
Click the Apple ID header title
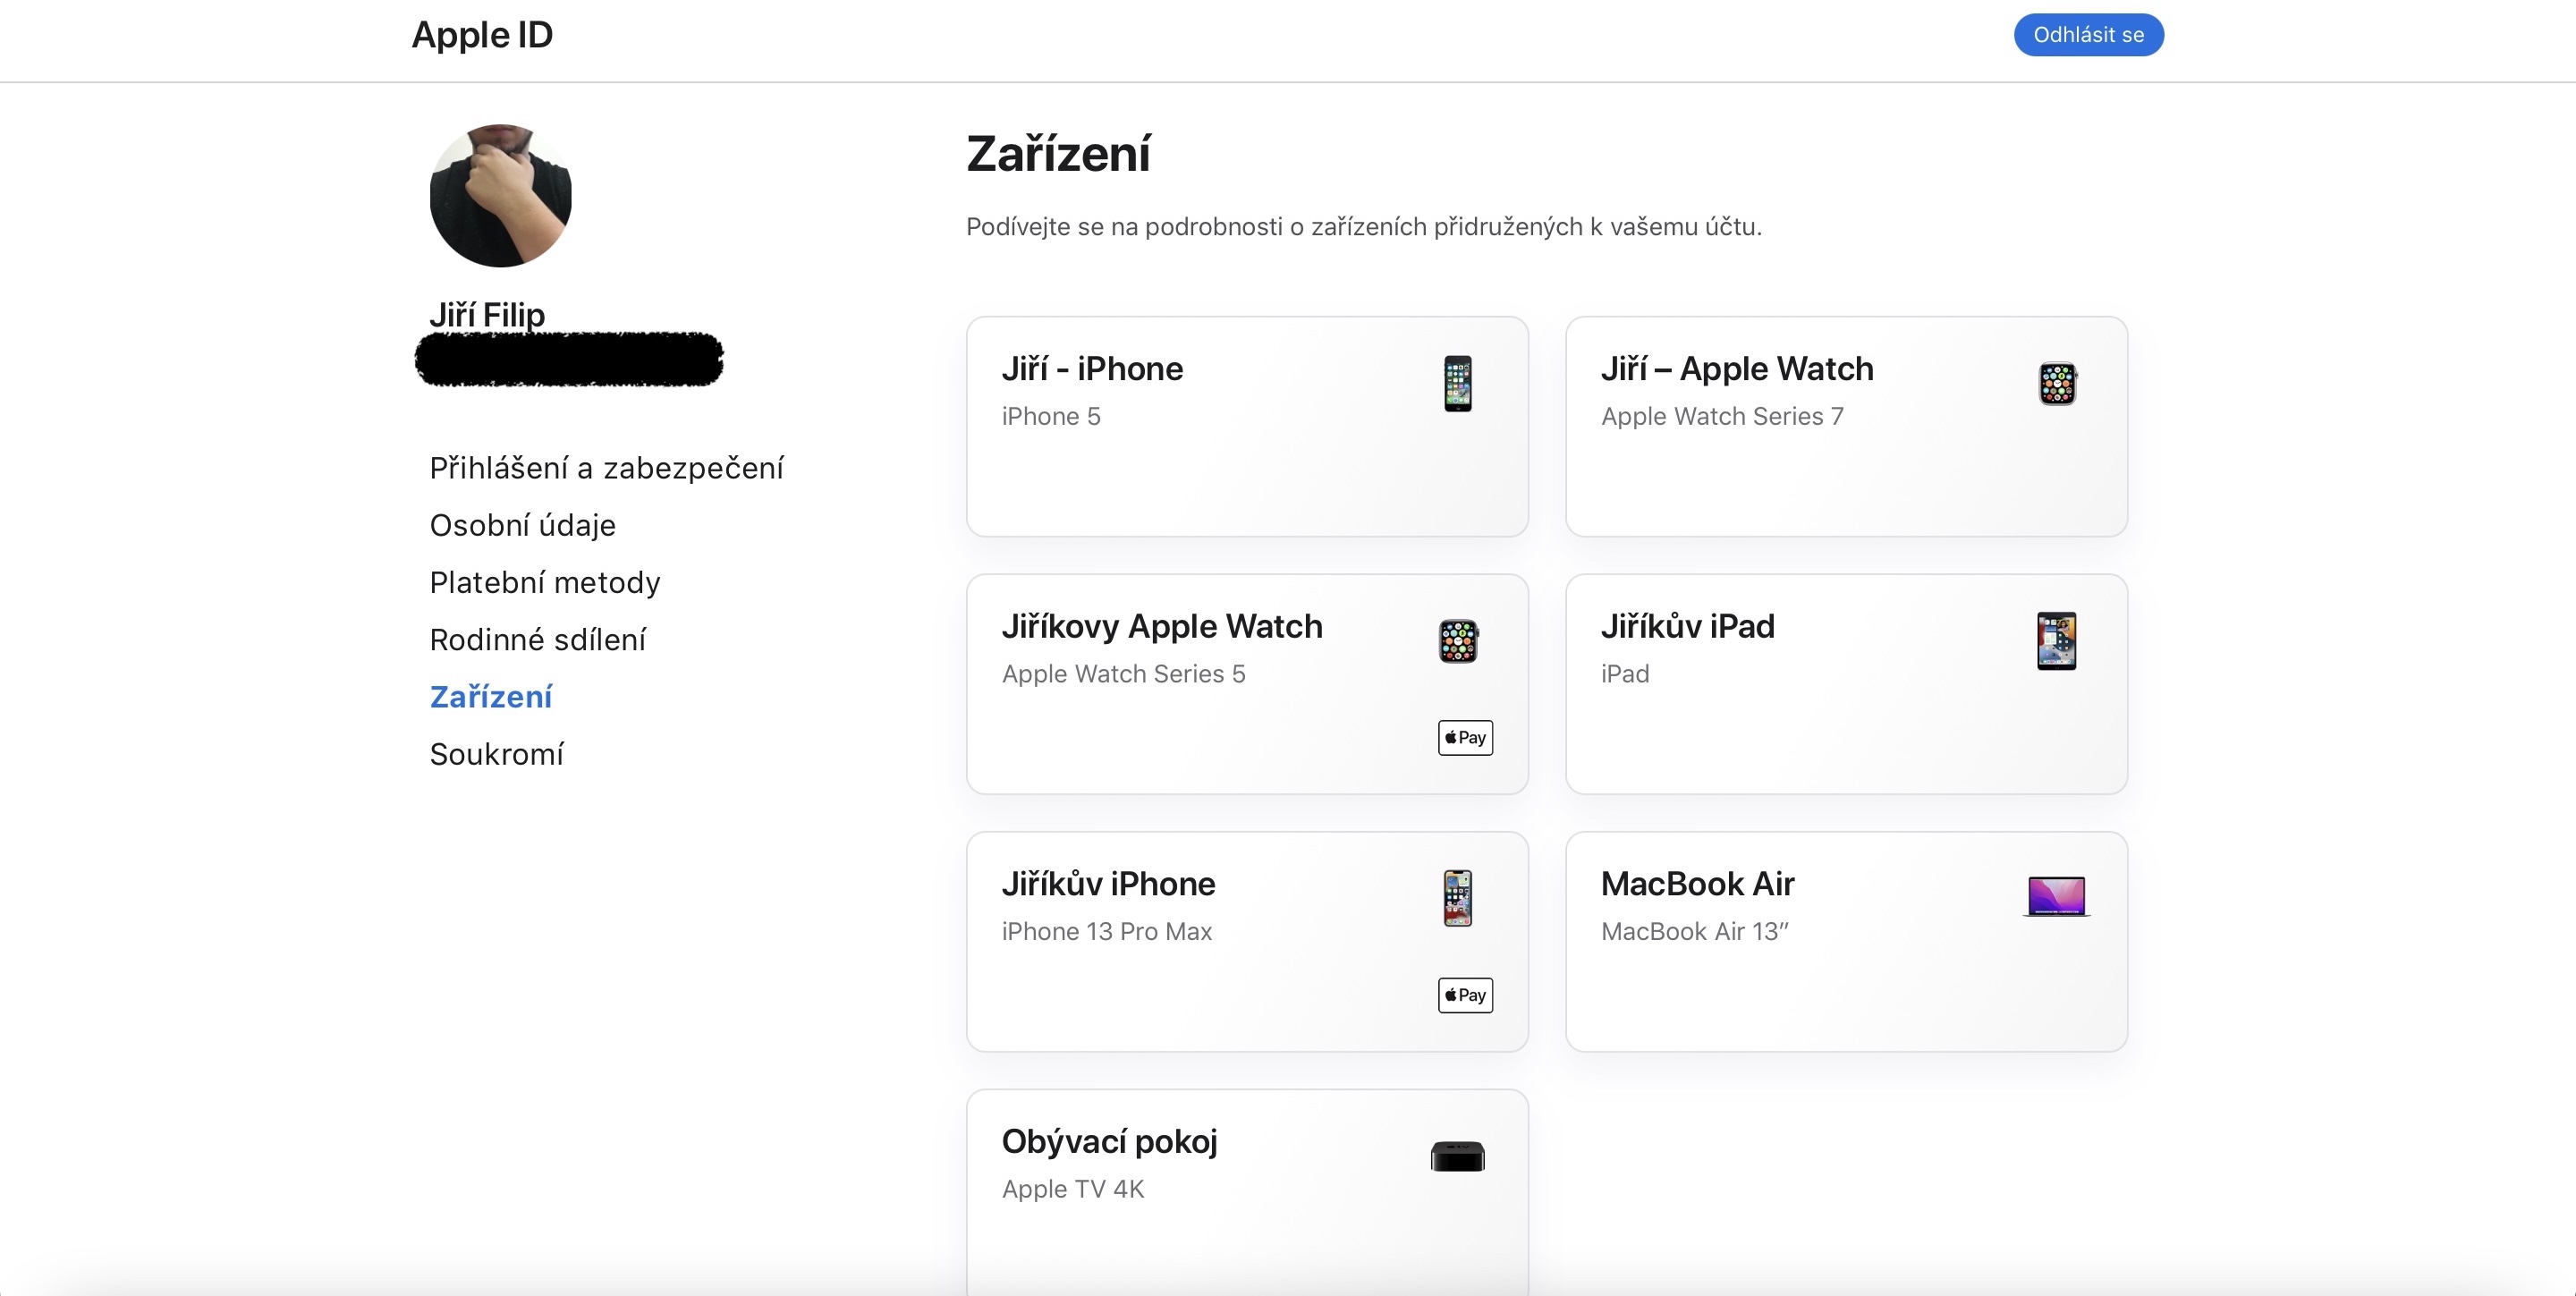point(482,35)
